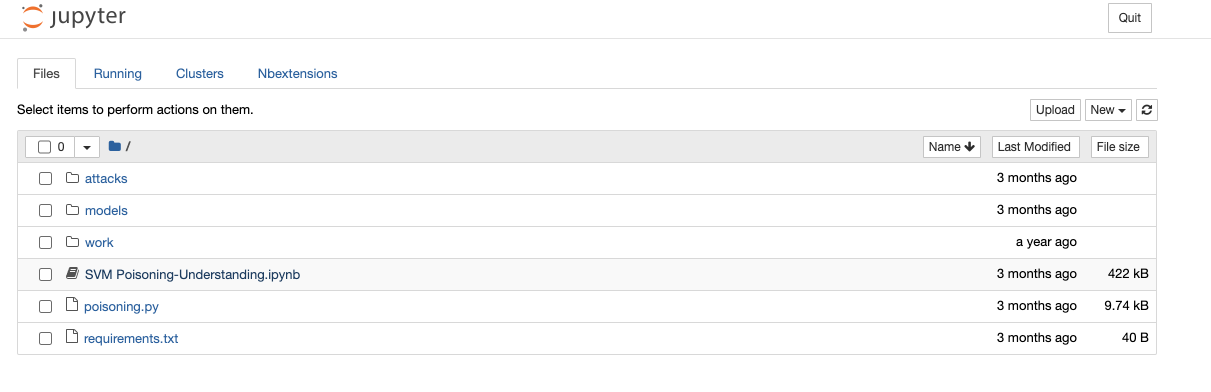Image resolution: width=1211 pixels, height=392 pixels.
Task: Open the Nbextensions tab
Action: coord(297,74)
